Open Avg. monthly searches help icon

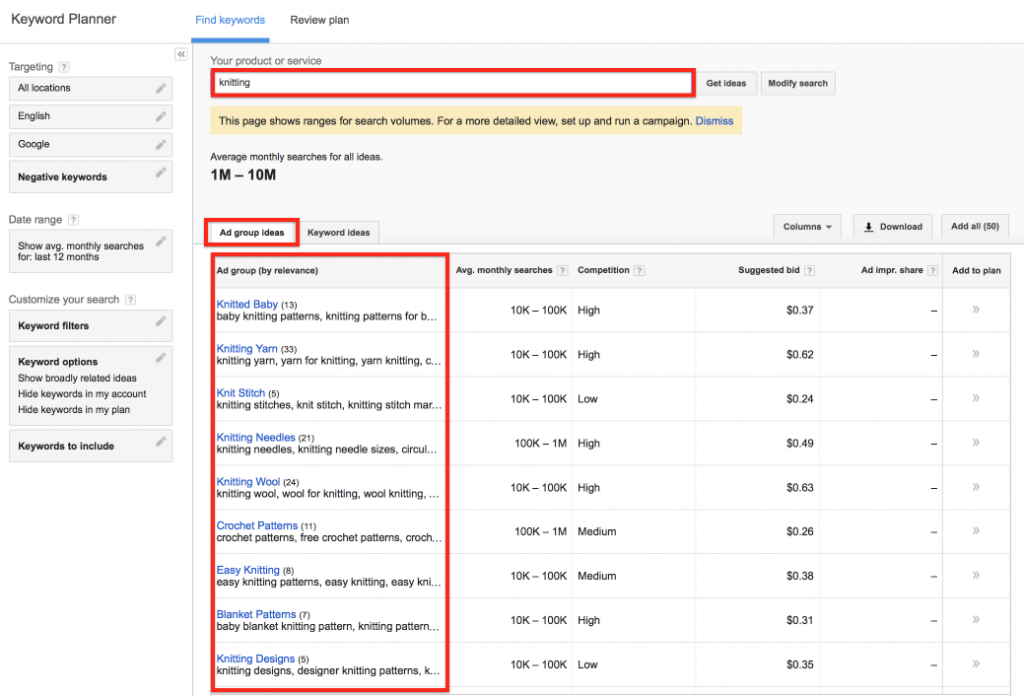click(562, 270)
